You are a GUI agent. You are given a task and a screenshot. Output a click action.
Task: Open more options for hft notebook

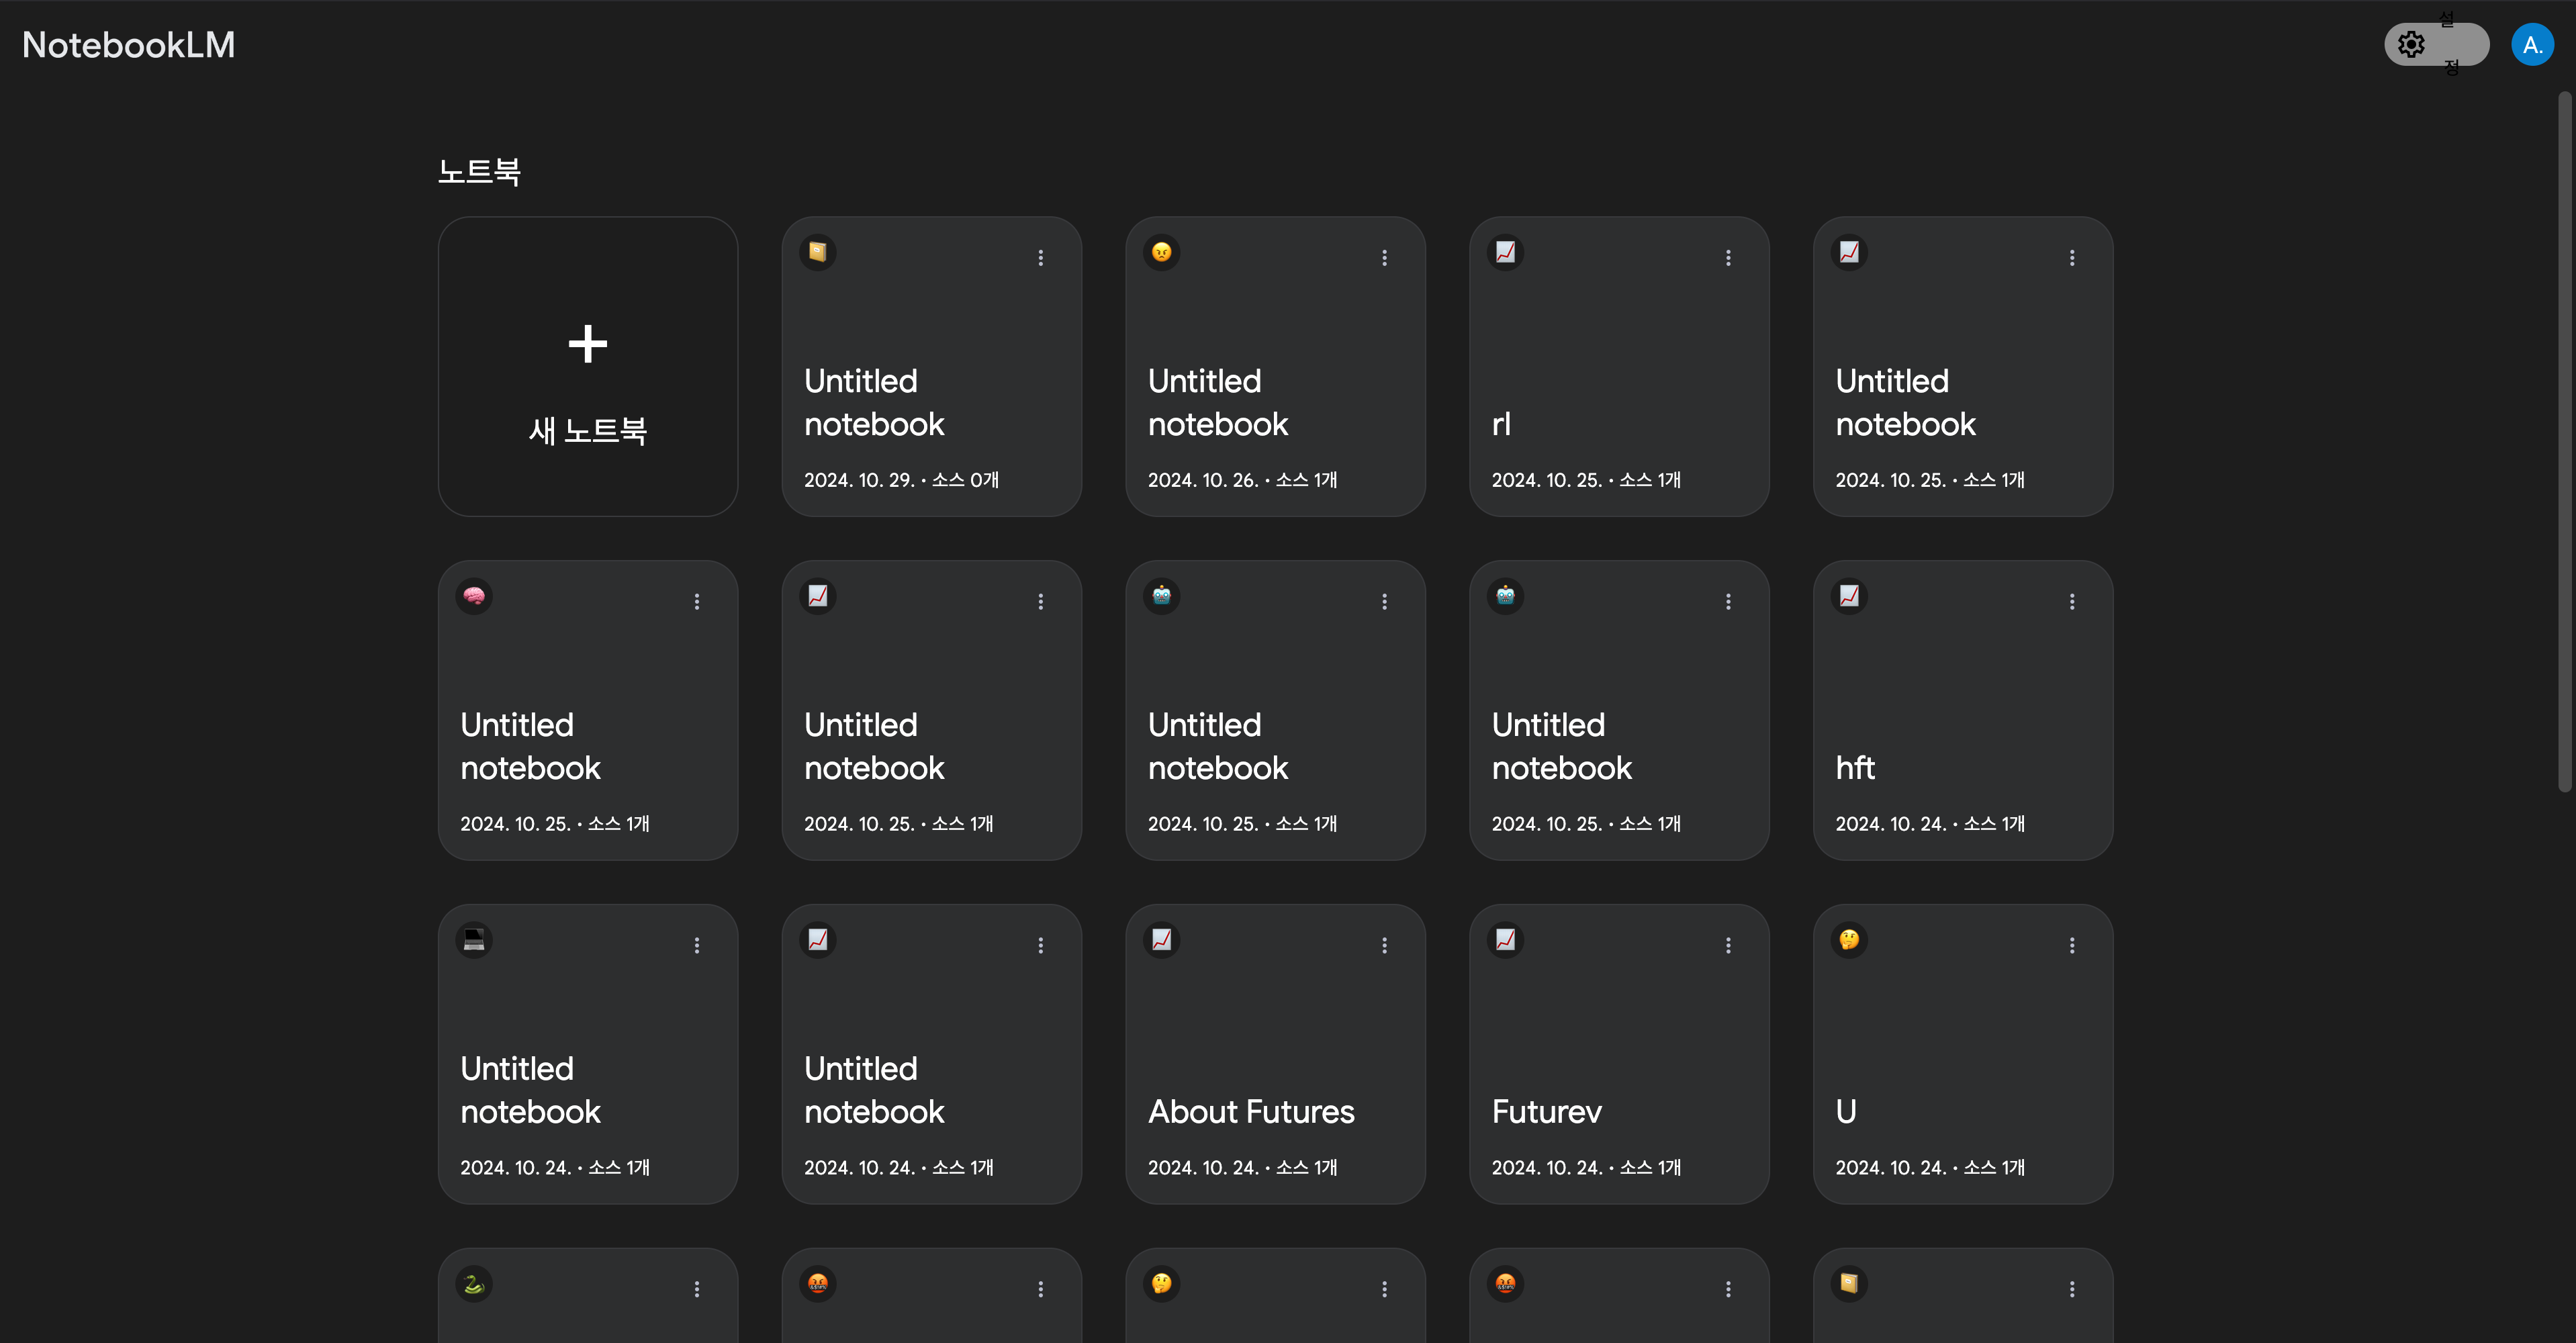click(2072, 602)
